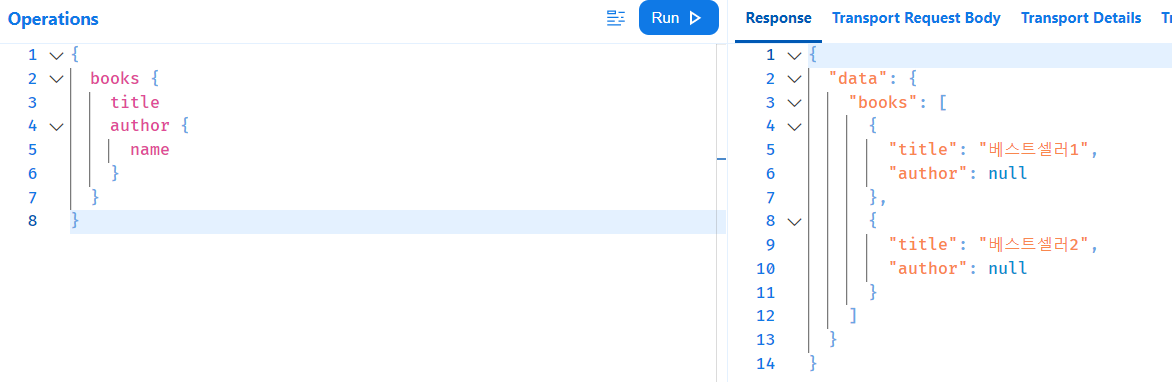
Task: Click the "data" key in Response
Action: tap(859, 78)
